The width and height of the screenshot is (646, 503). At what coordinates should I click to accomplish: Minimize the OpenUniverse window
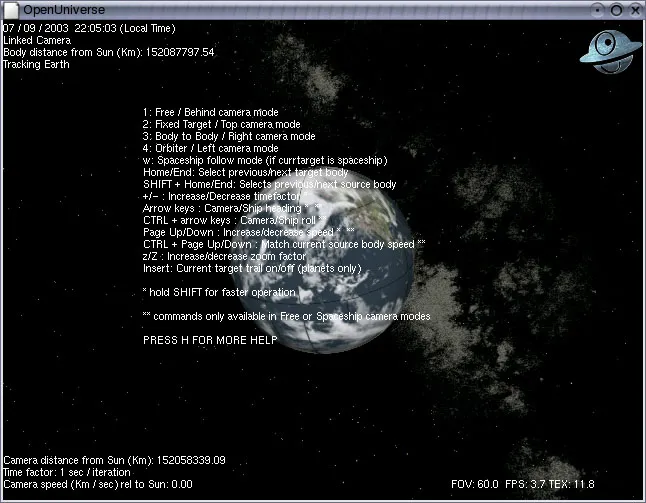coord(597,10)
